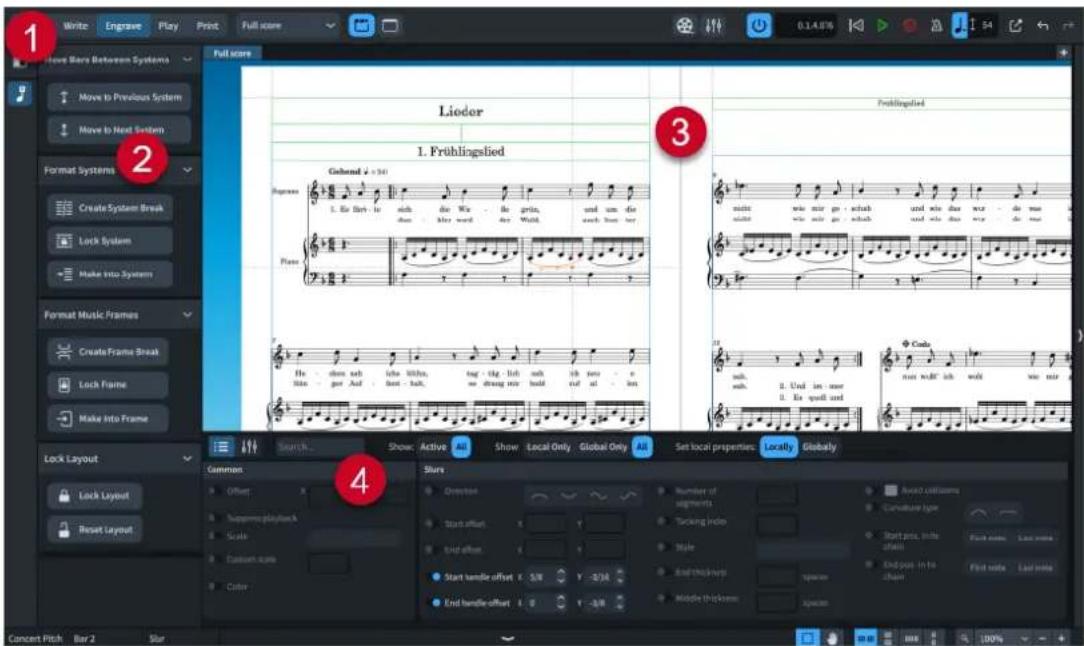Click the green Play transport button

(882, 26)
